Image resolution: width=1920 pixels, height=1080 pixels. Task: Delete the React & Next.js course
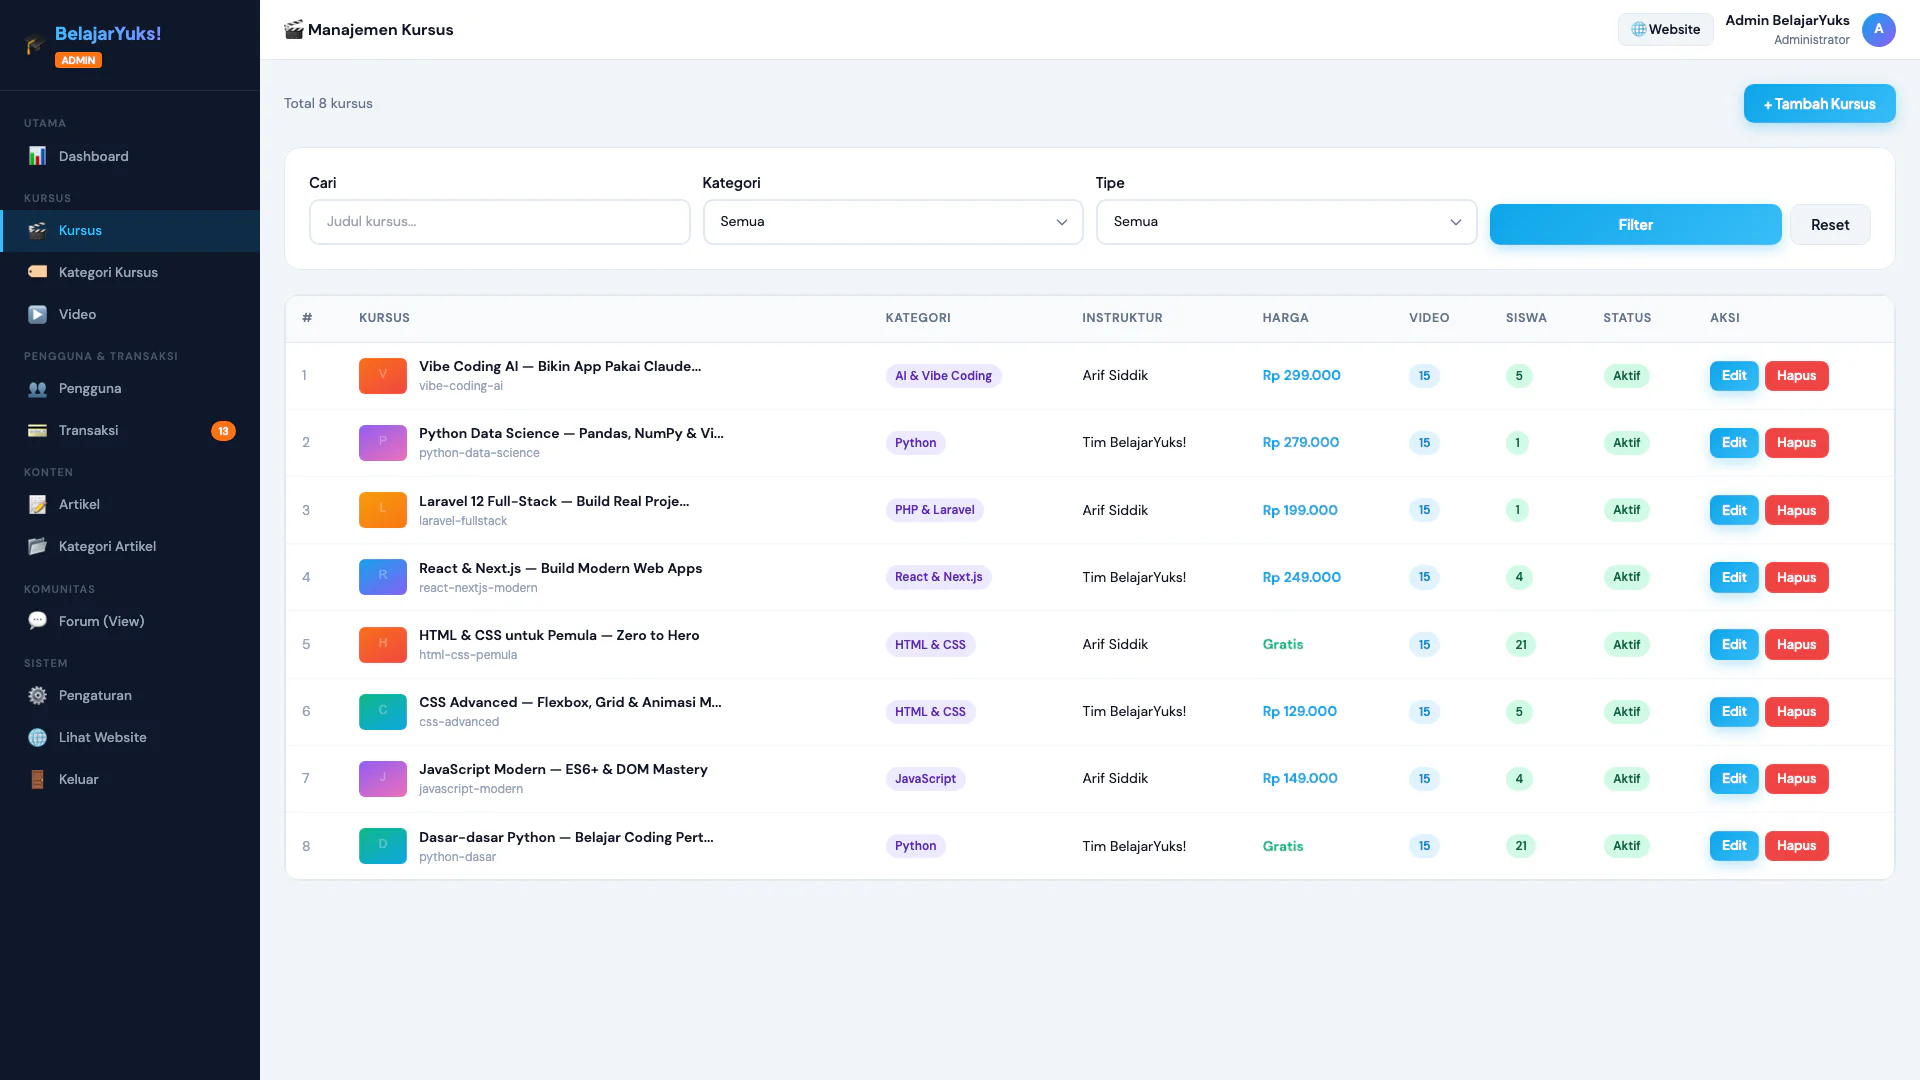(x=1796, y=577)
